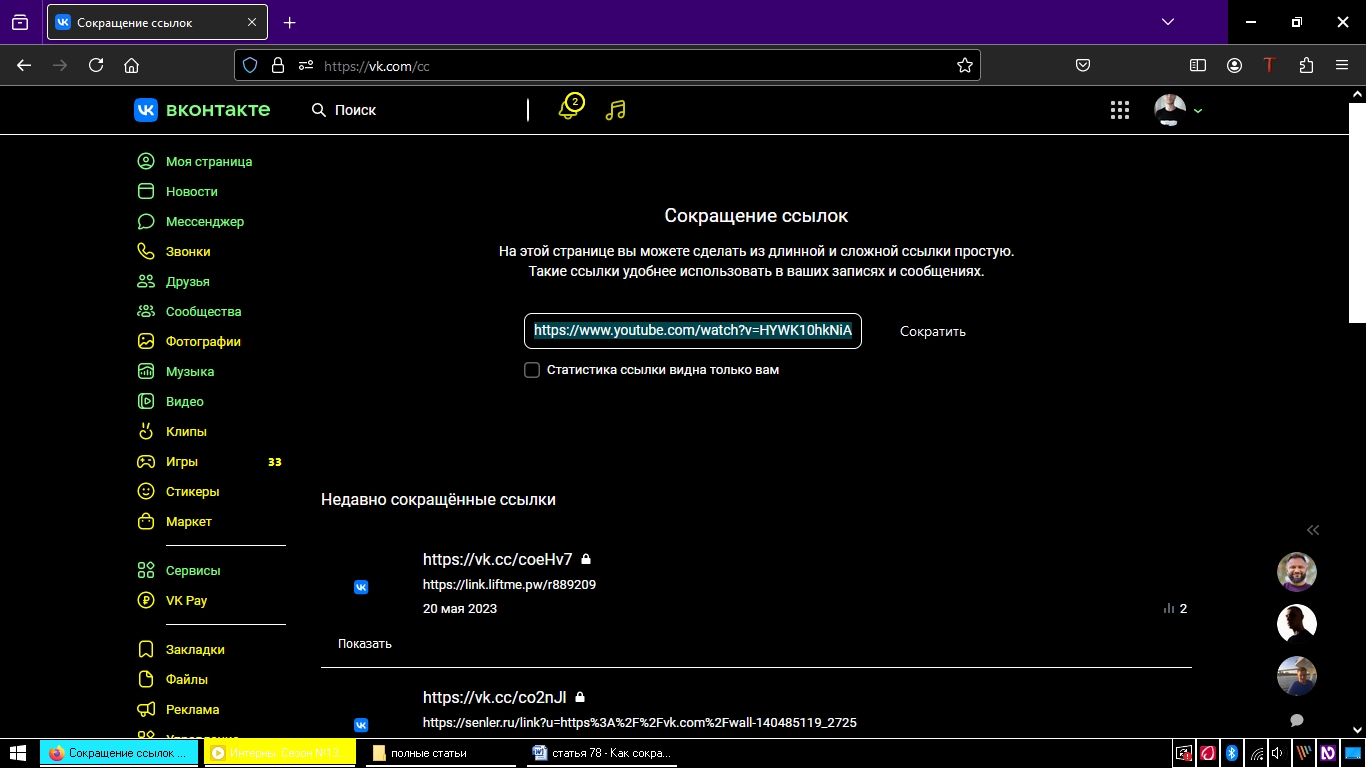Click the ВКонтакте logo

tap(202, 110)
